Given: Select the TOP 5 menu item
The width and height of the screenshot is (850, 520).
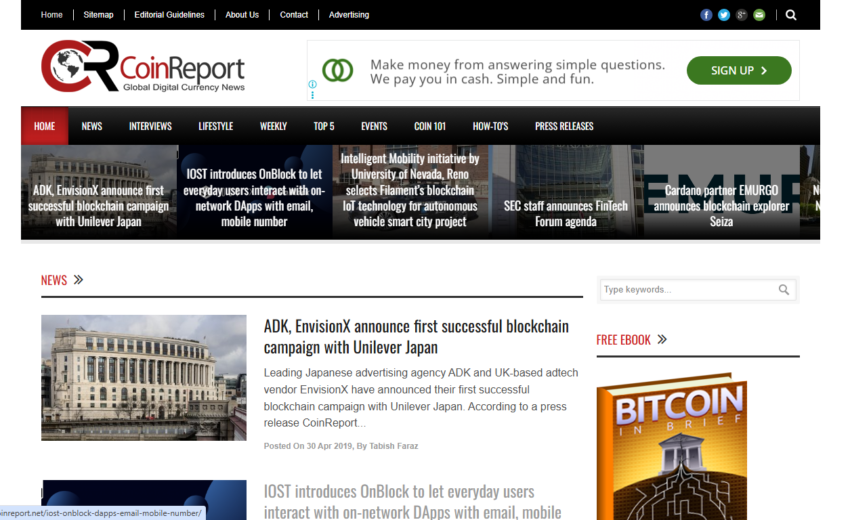Looking at the screenshot, I should 324,126.
